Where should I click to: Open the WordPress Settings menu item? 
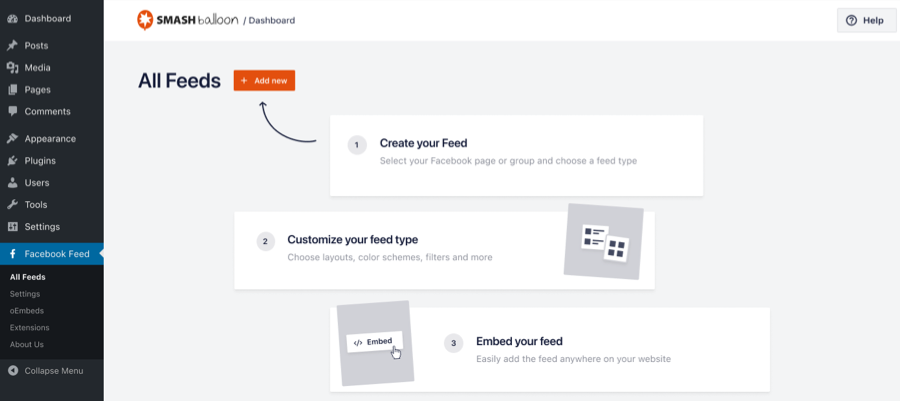pyautogui.click(x=42, y=227)
